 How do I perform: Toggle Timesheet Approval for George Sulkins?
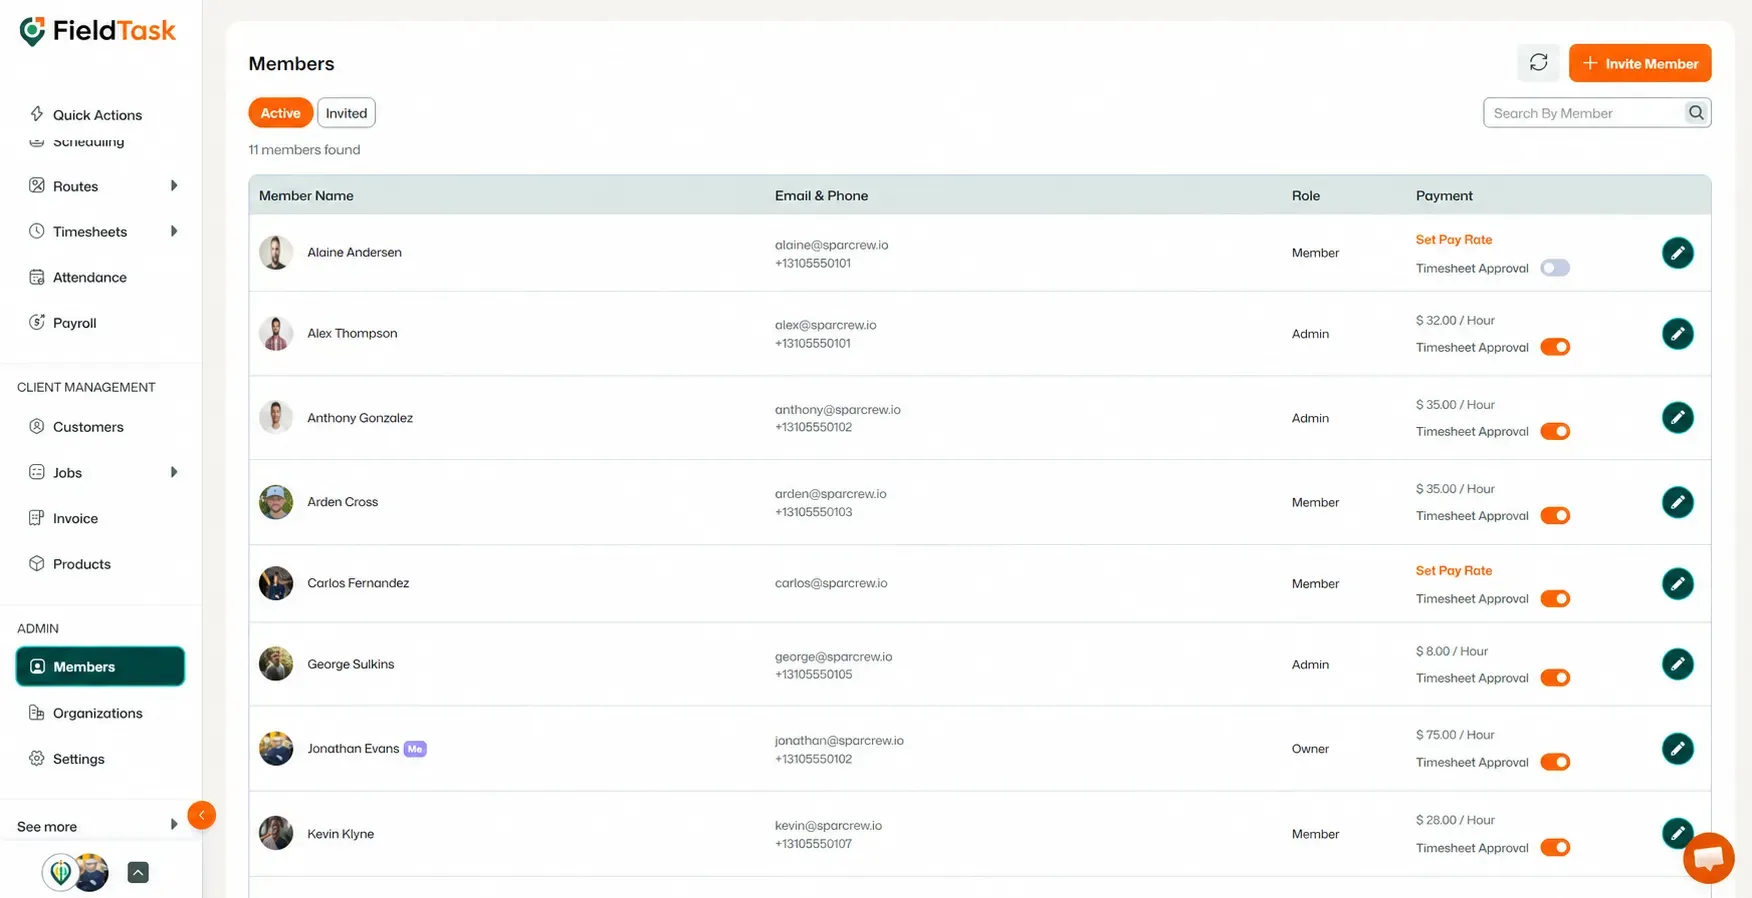[1555, 678]
